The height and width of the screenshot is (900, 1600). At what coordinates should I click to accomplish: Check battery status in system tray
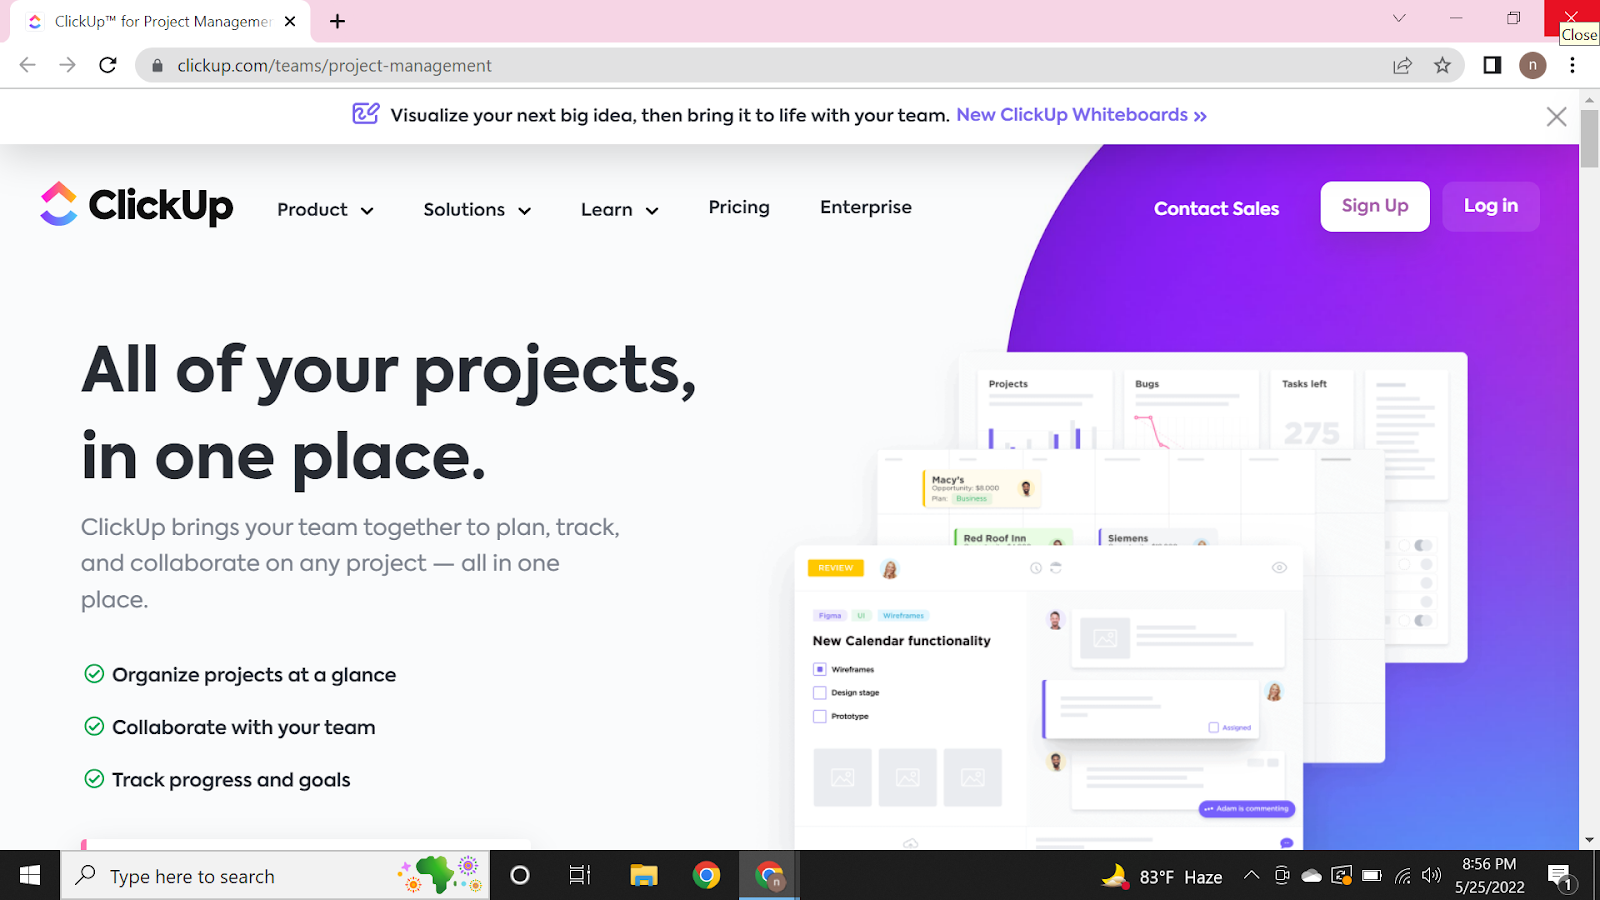pyautogui.click(x=1372, y=876)
